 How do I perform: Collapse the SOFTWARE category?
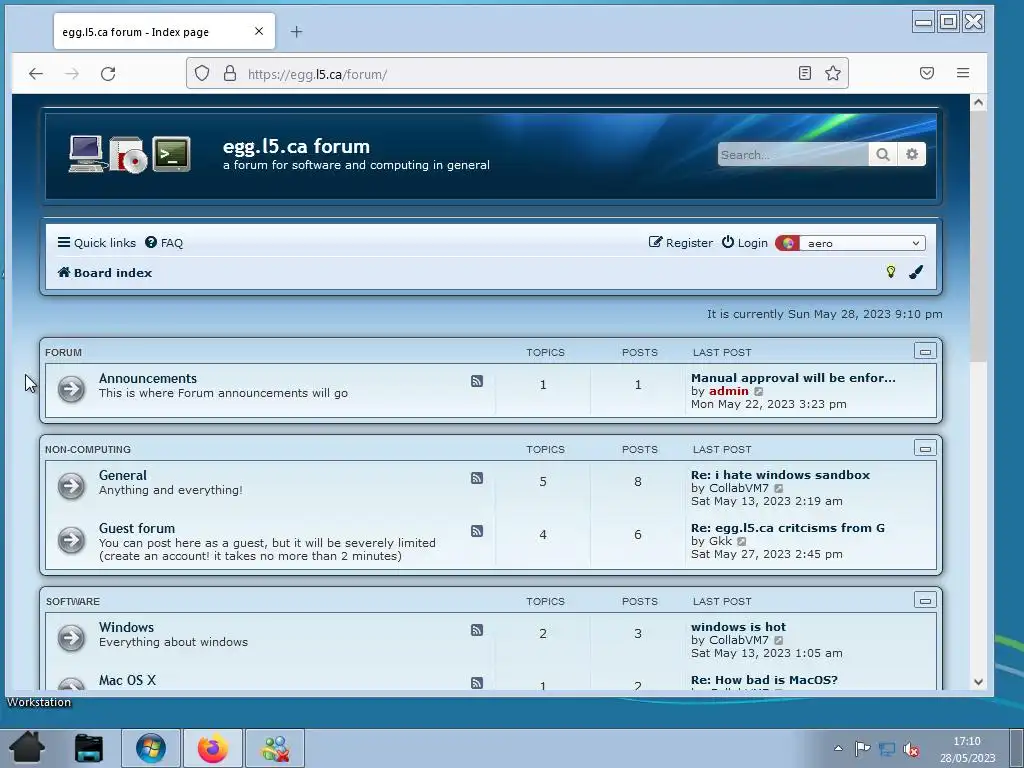click(925, 600)
